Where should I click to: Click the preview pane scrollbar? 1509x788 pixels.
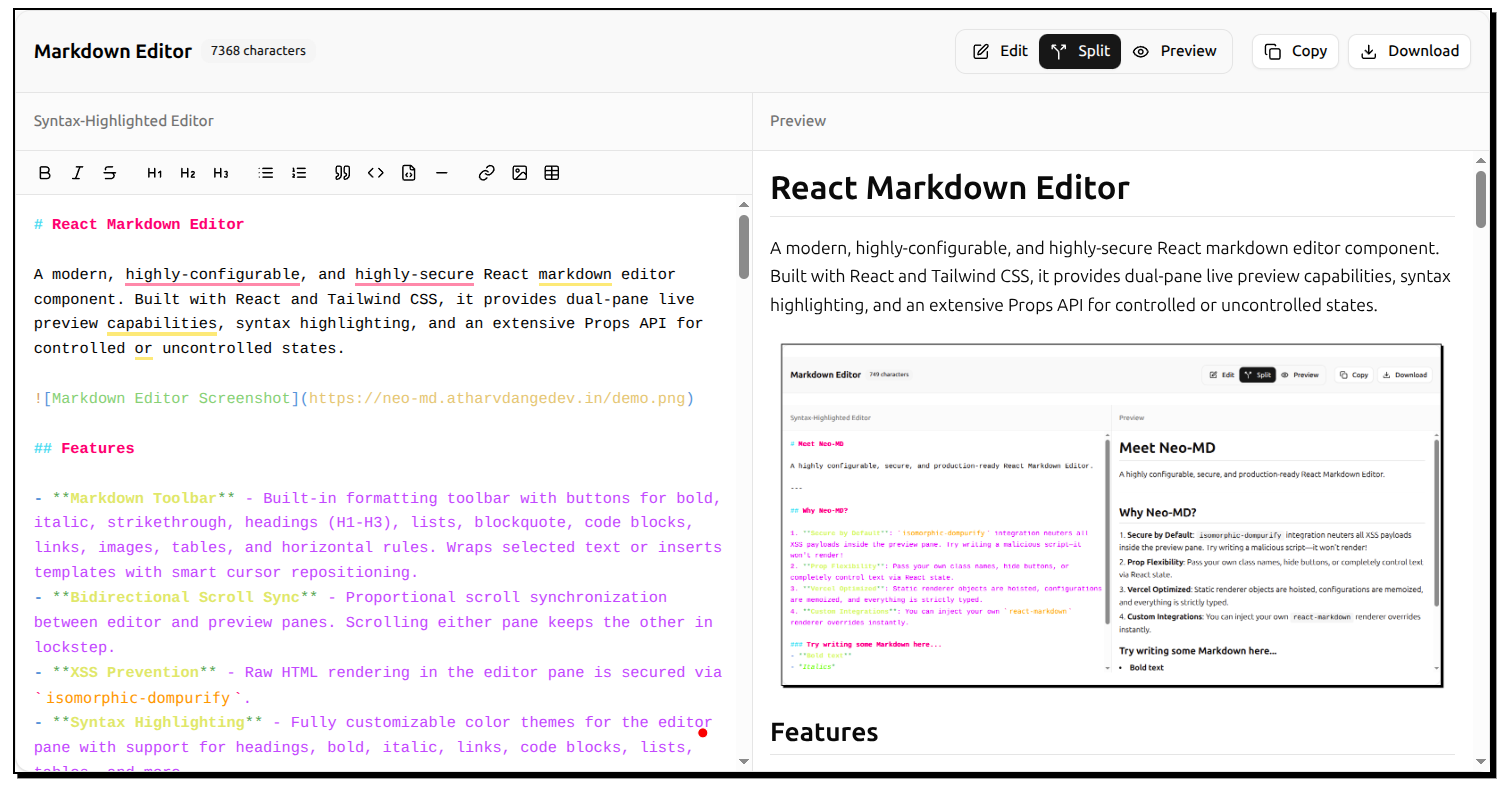click(x=1479, y=198)
